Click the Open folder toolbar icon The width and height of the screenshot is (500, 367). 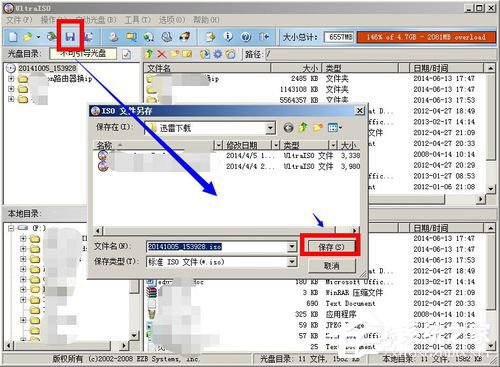coord(28,37)
